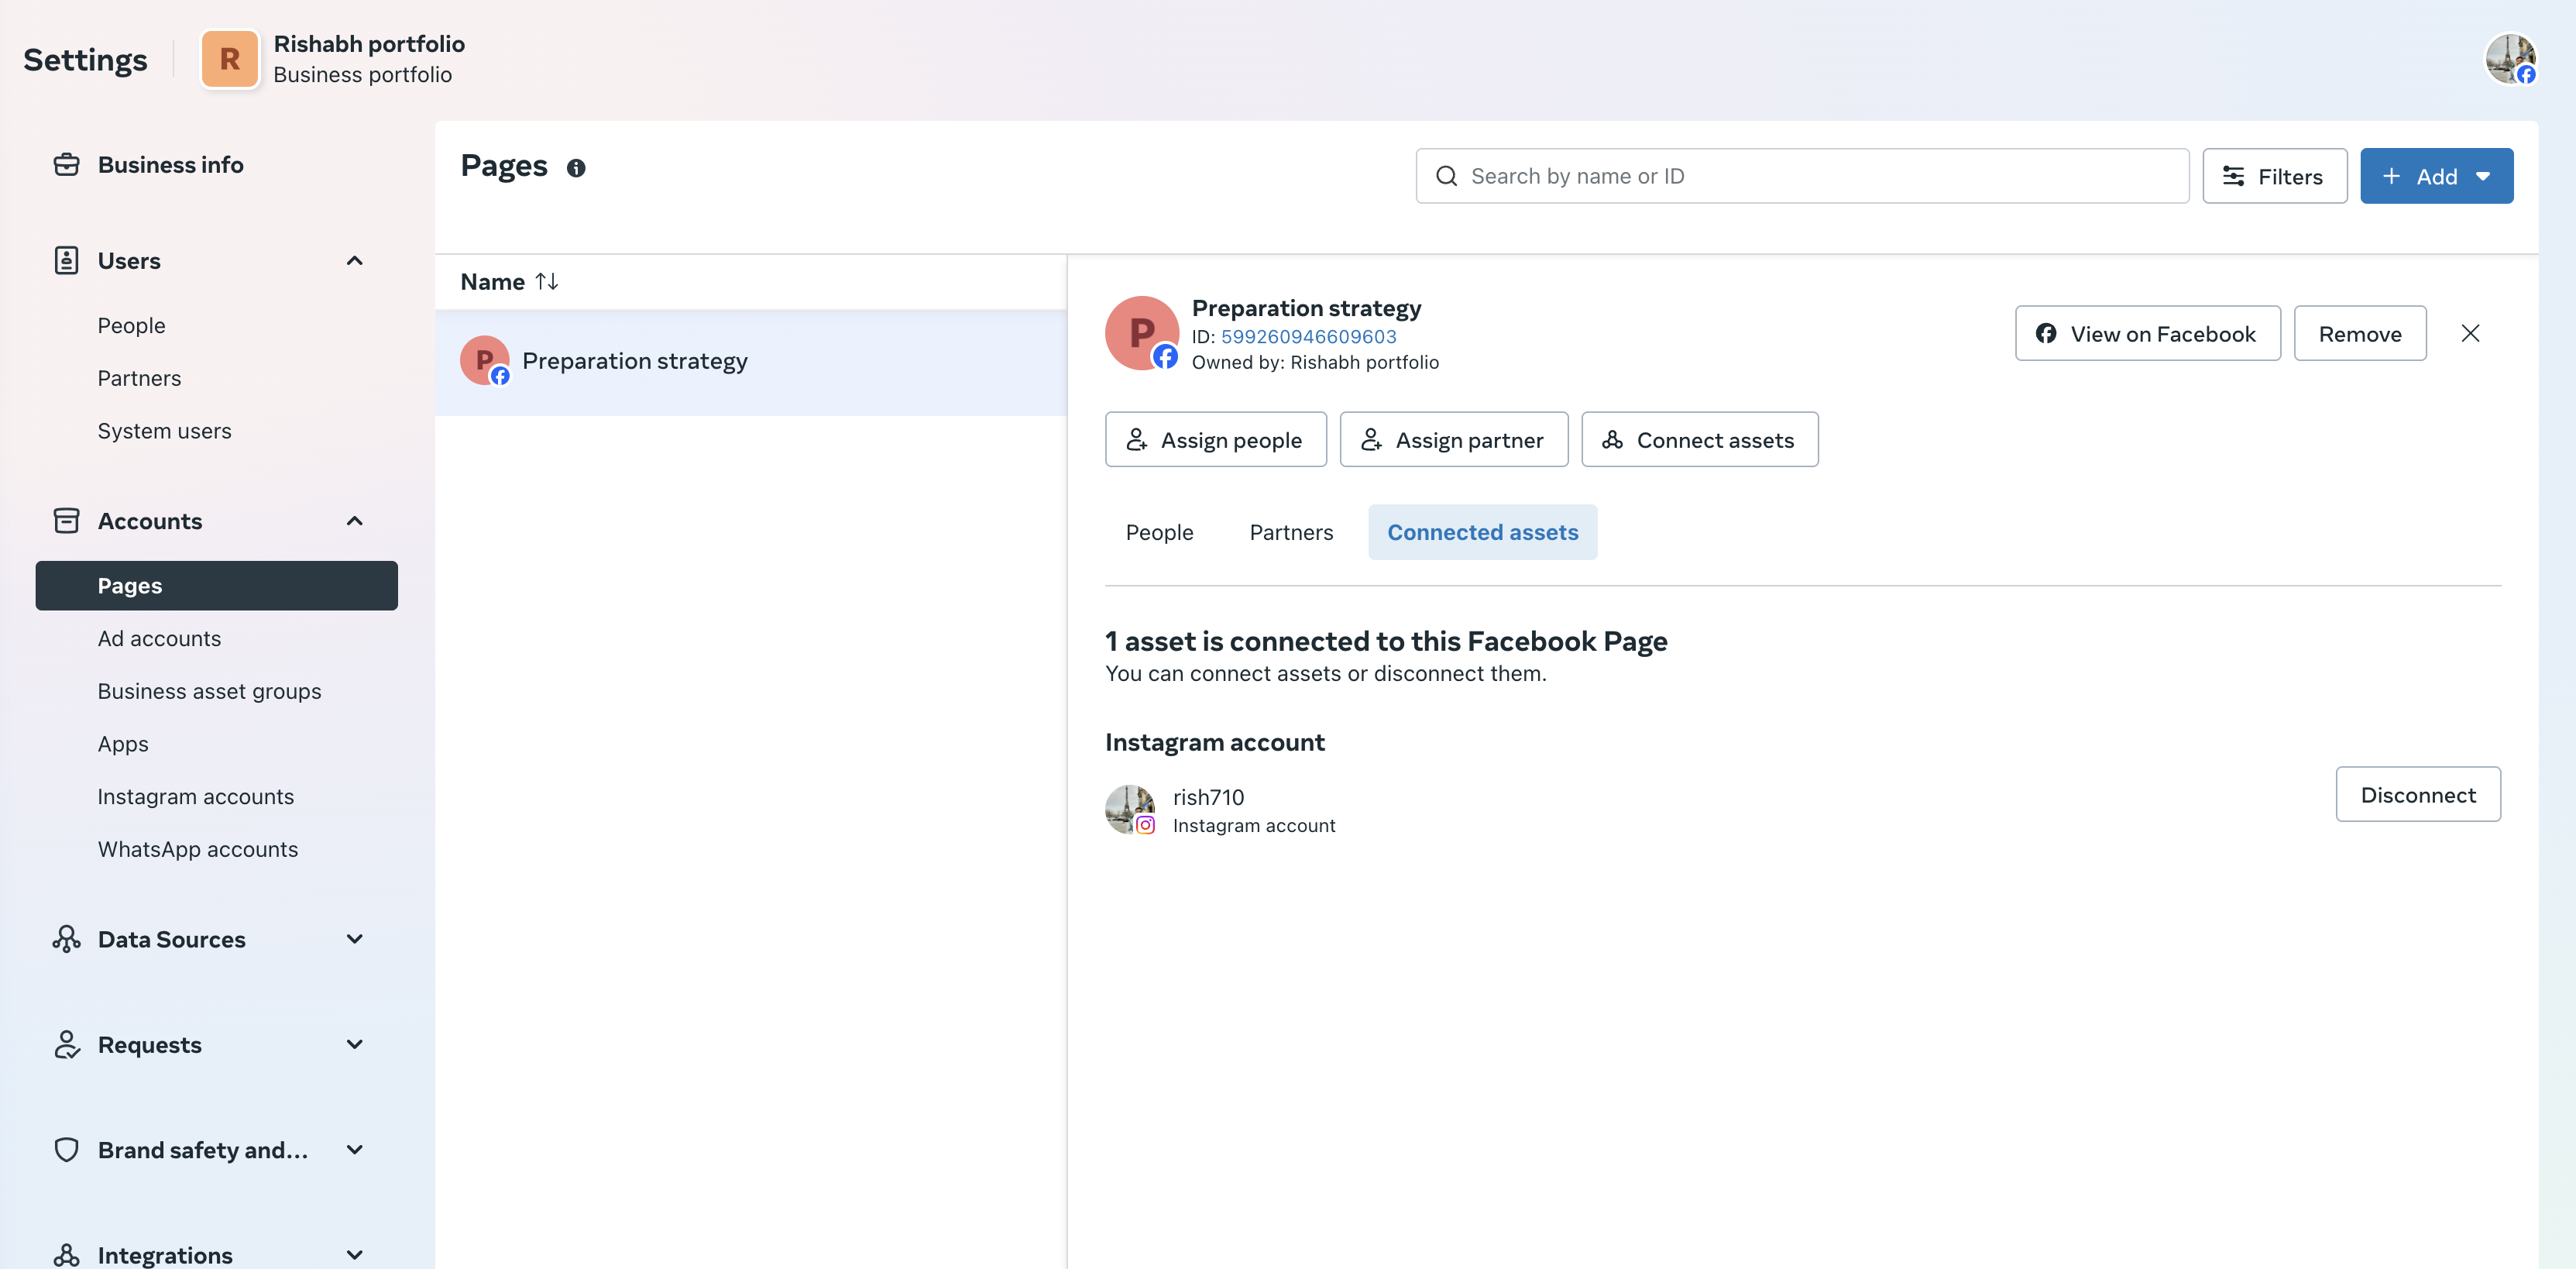Viewport: 2576px width, 1269px height.
Task: Collapse the Users section
Action: tap(354, 261)
